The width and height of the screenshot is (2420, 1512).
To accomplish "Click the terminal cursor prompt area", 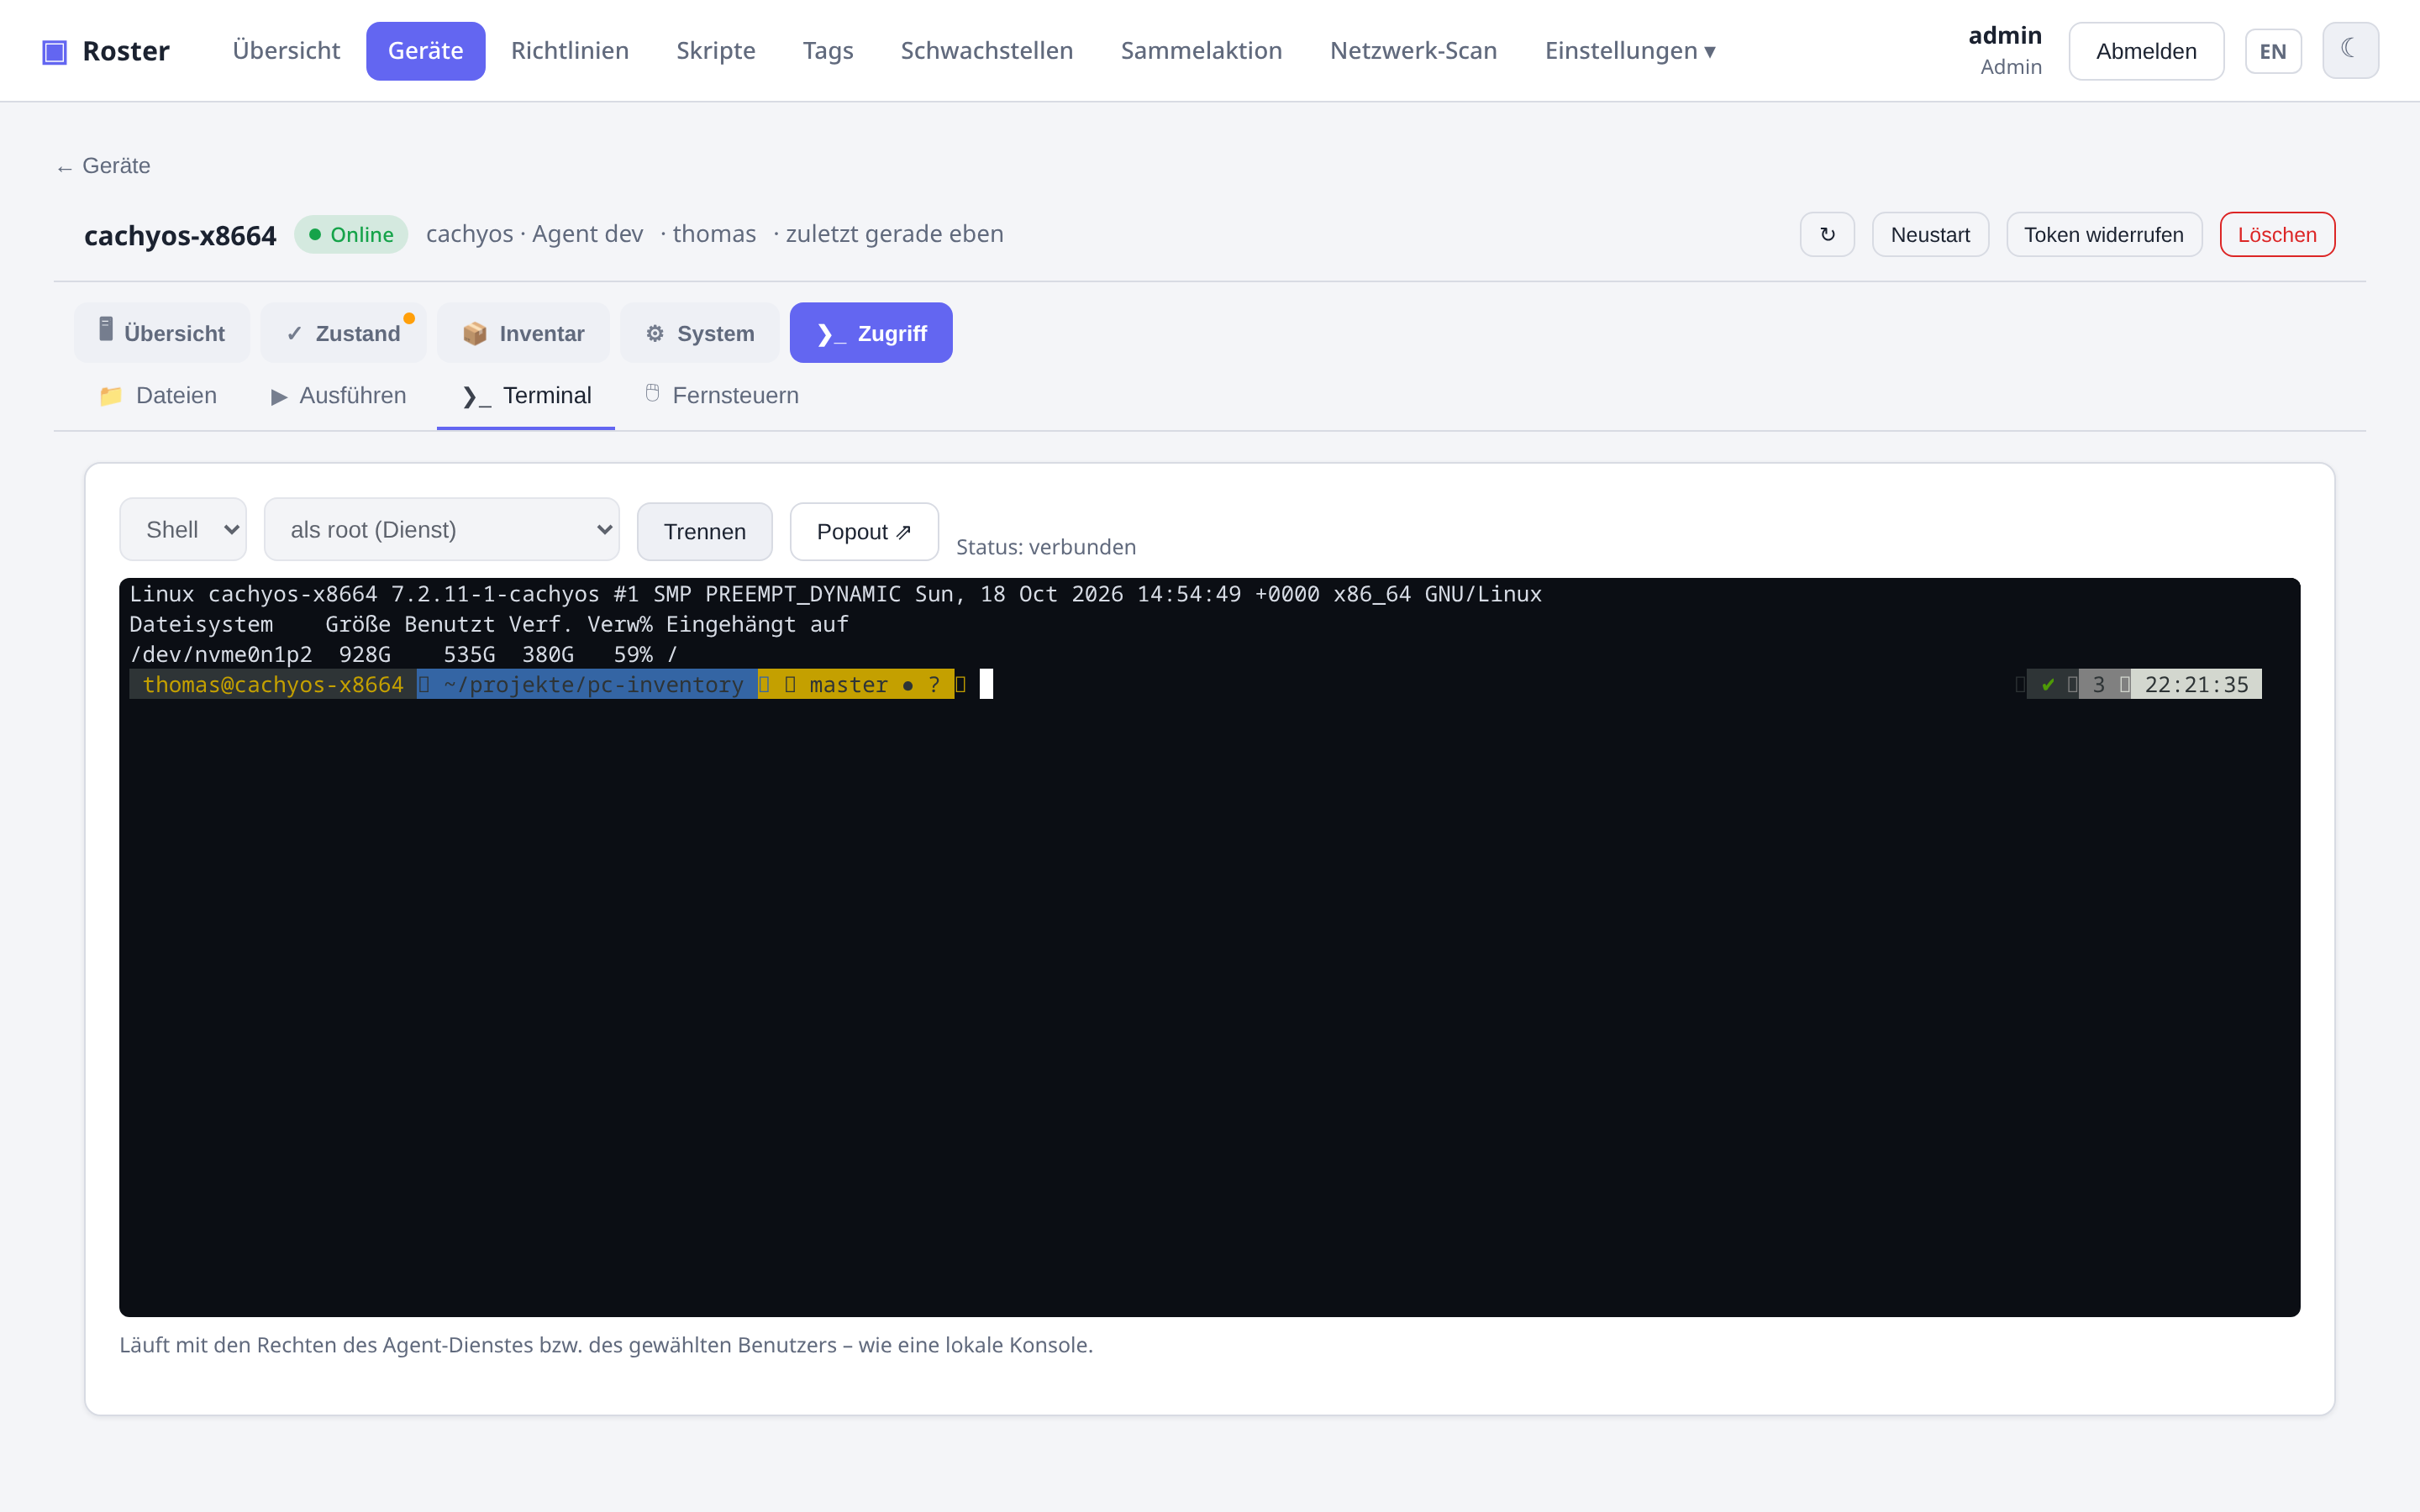I will (986, 684).
